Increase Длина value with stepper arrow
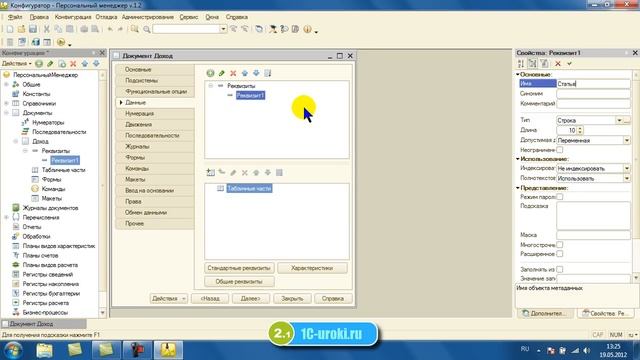Image resolution: width=640 pixels, height=360 pixels. tap(580, 128)
